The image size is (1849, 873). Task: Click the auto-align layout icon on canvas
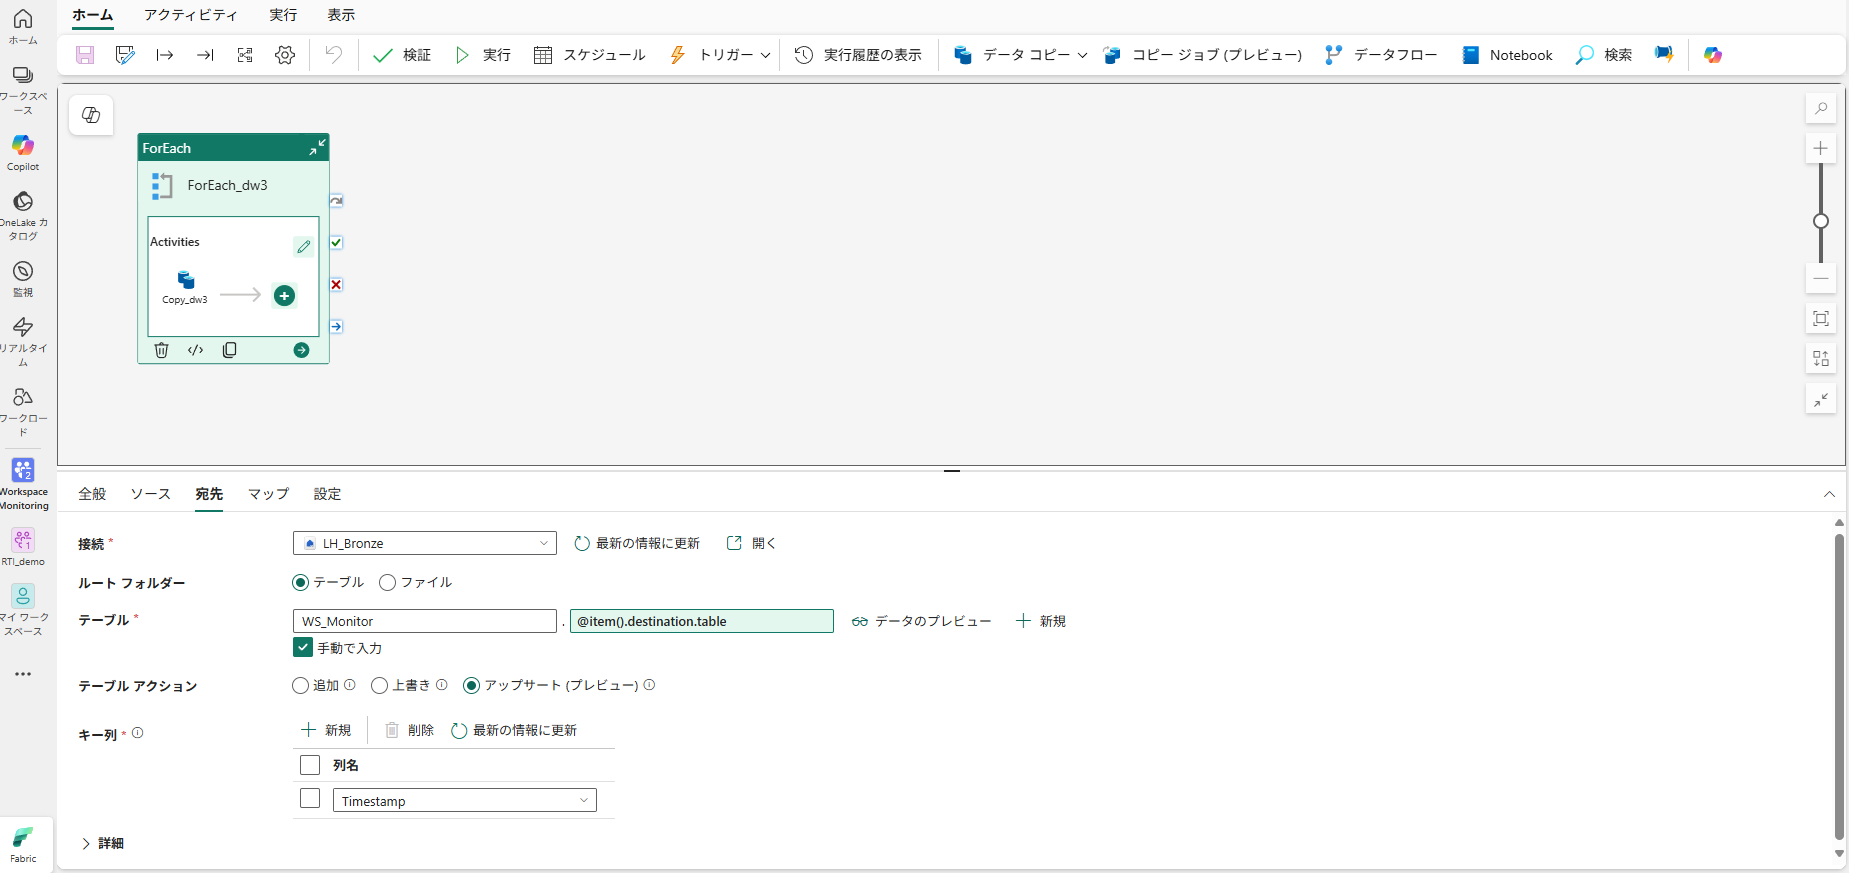[x=1821, y=358]
